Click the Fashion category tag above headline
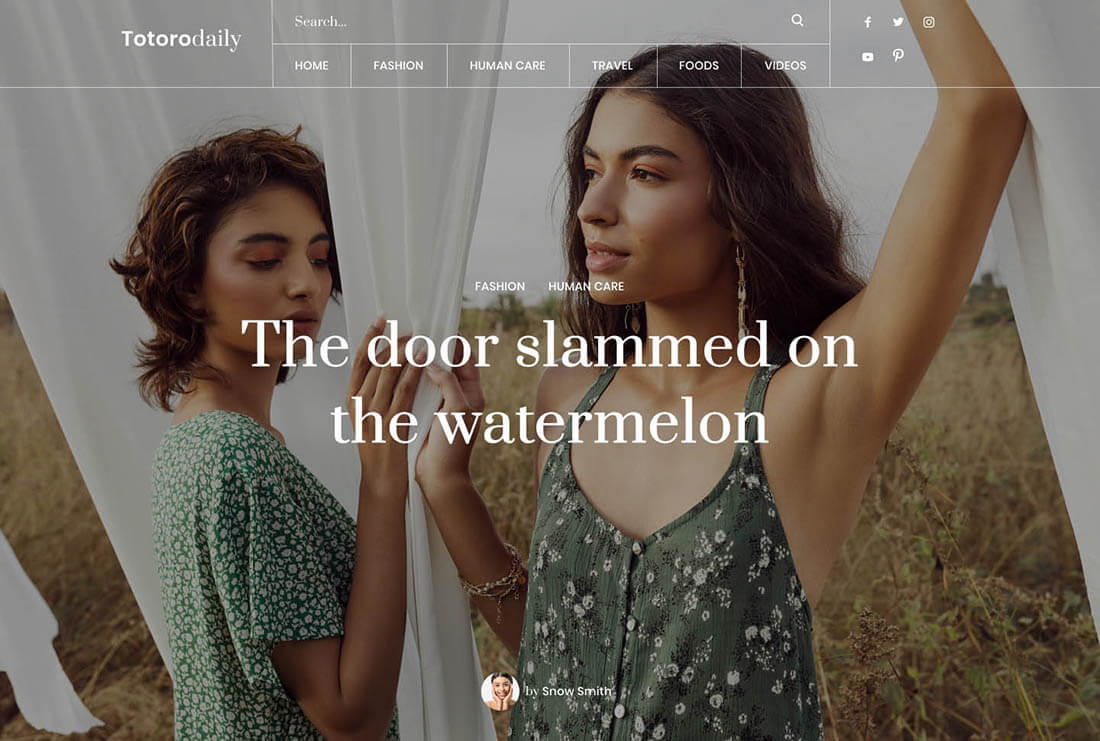Image resolution: width=1100 pixels, height=741 pixels. 499,286
